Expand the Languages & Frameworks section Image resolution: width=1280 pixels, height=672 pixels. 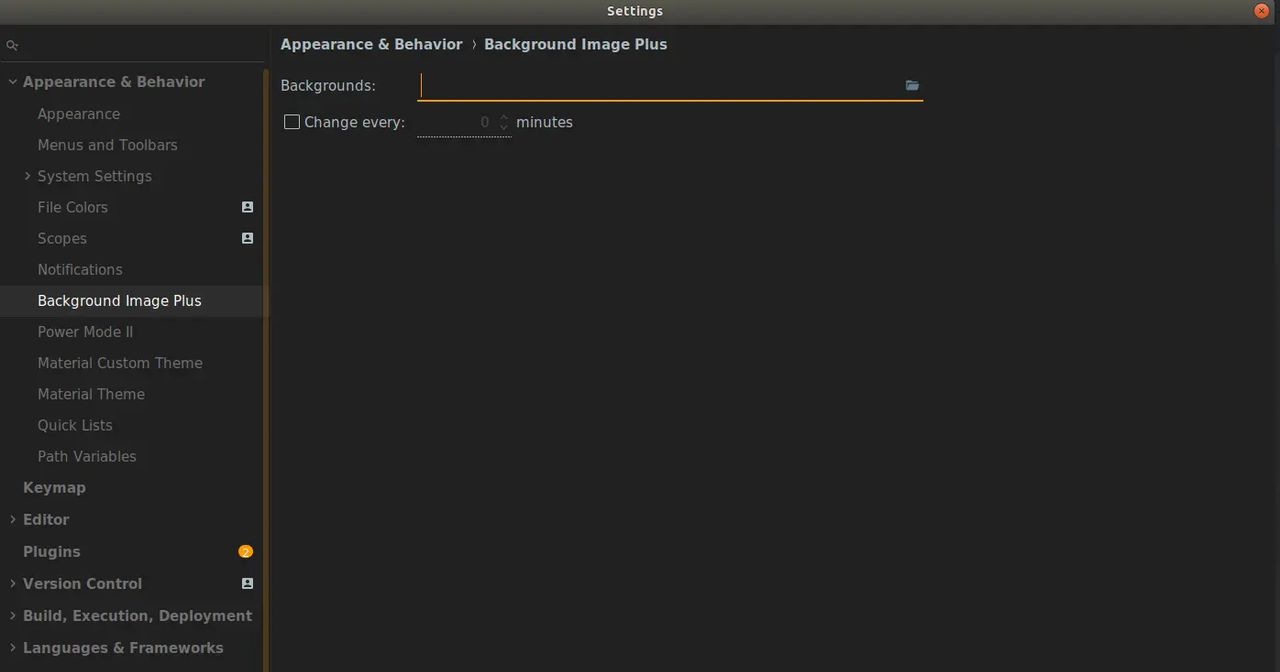(12, 648)
